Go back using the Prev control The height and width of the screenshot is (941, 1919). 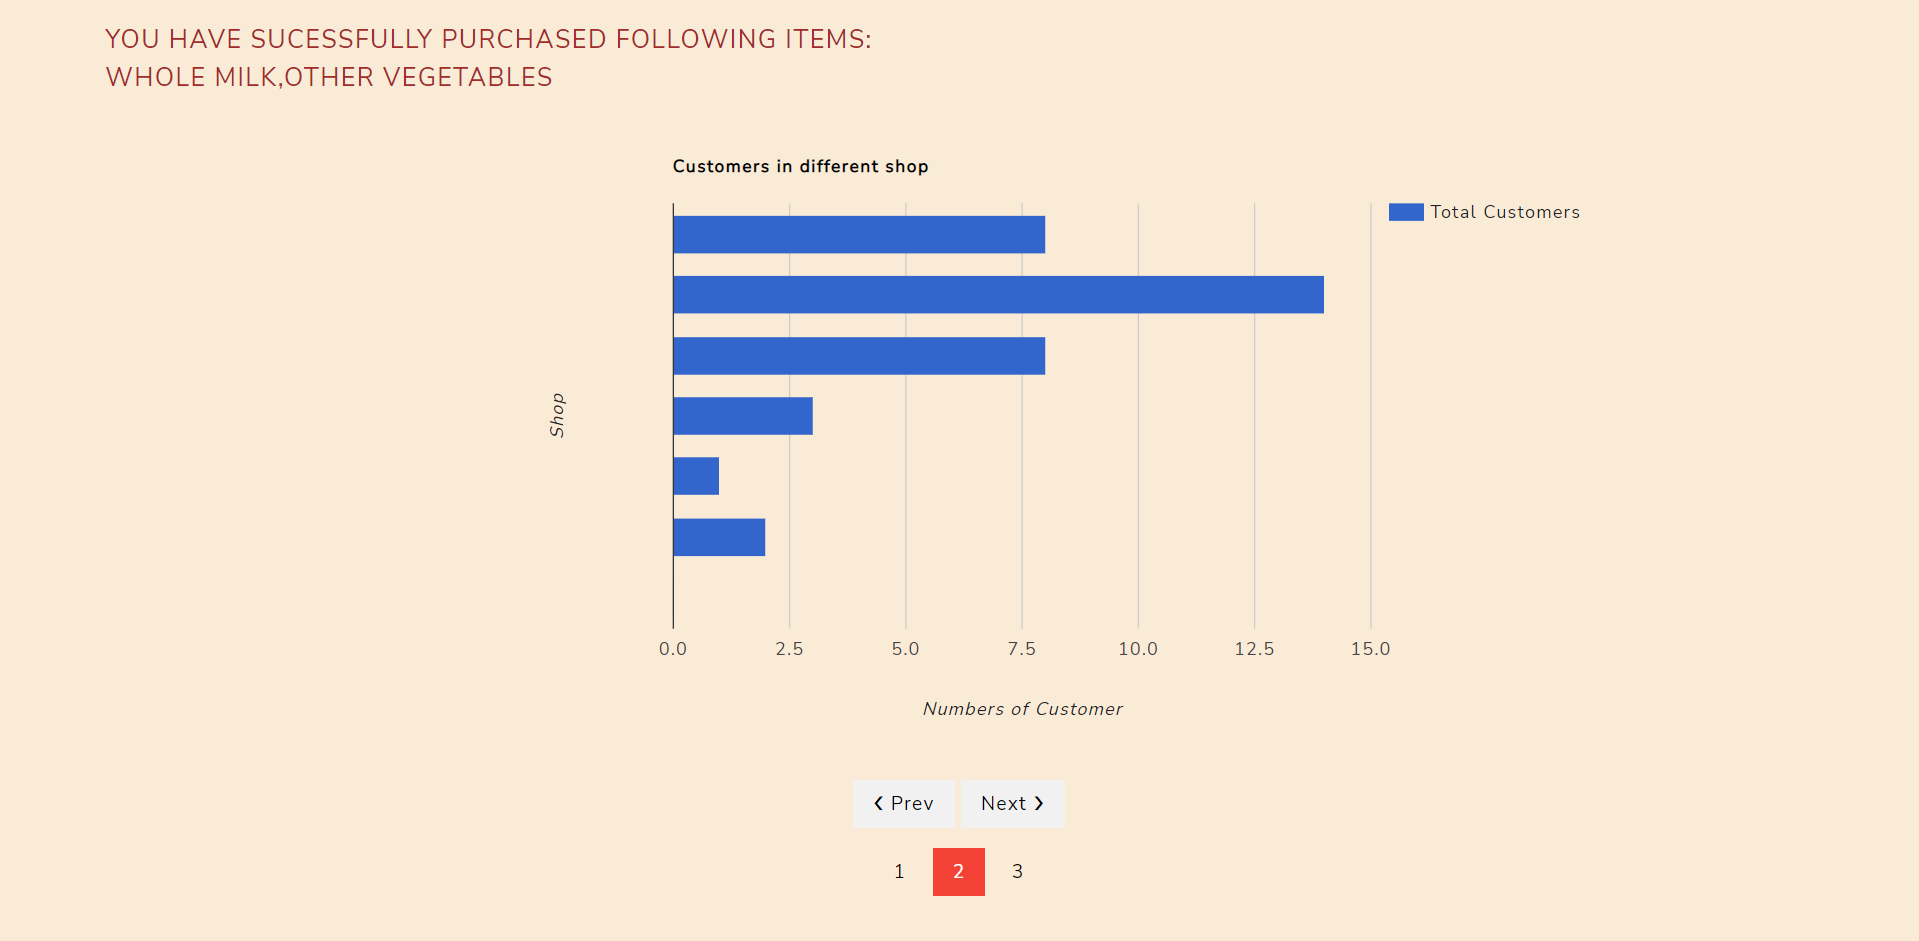[x=903, y=803]
